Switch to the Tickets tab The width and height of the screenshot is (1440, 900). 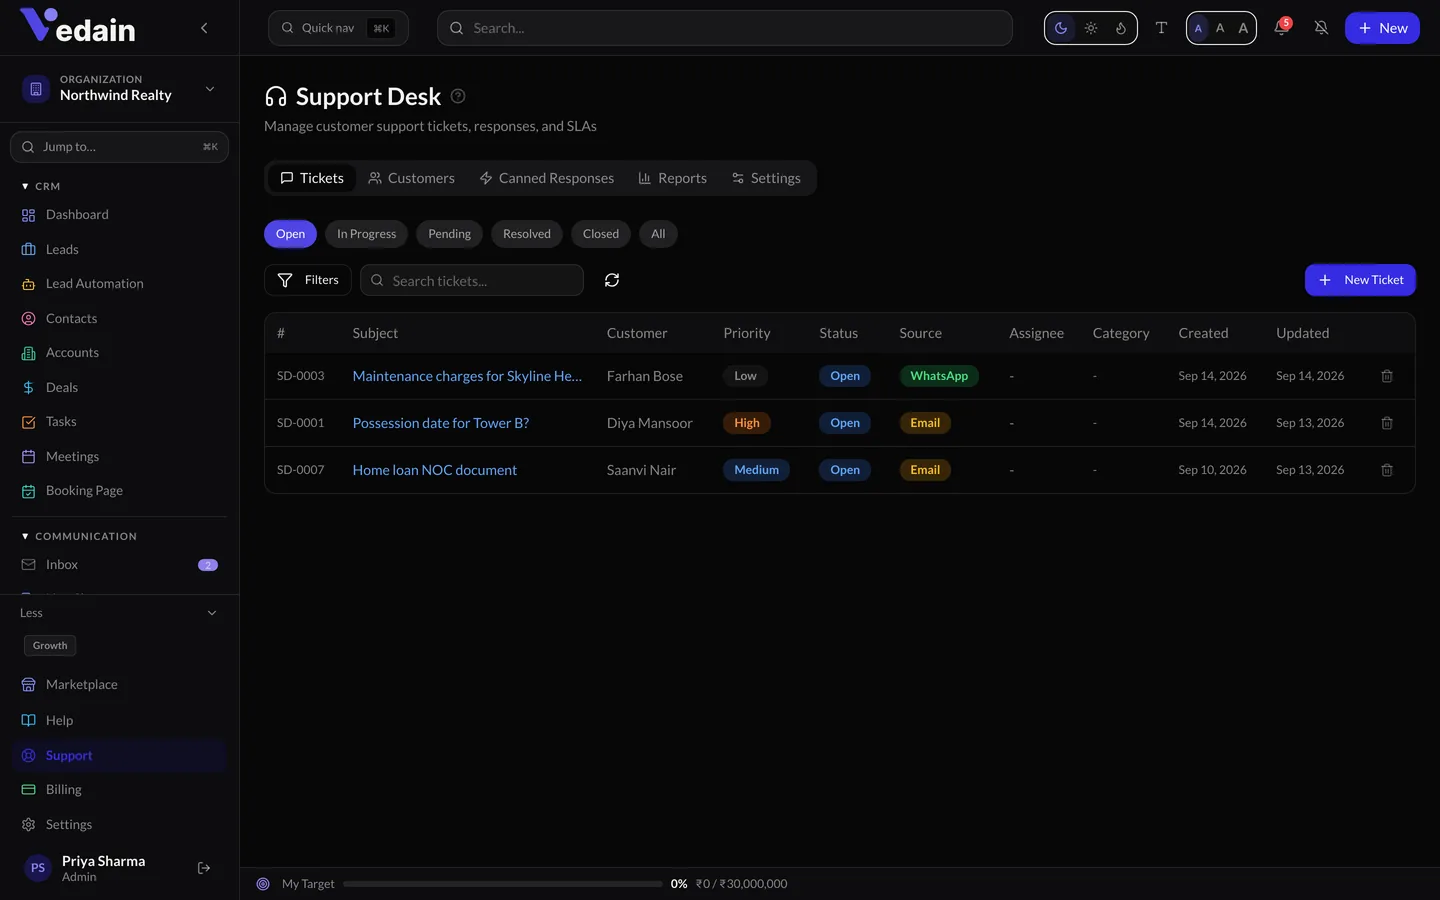pos(312,178)
